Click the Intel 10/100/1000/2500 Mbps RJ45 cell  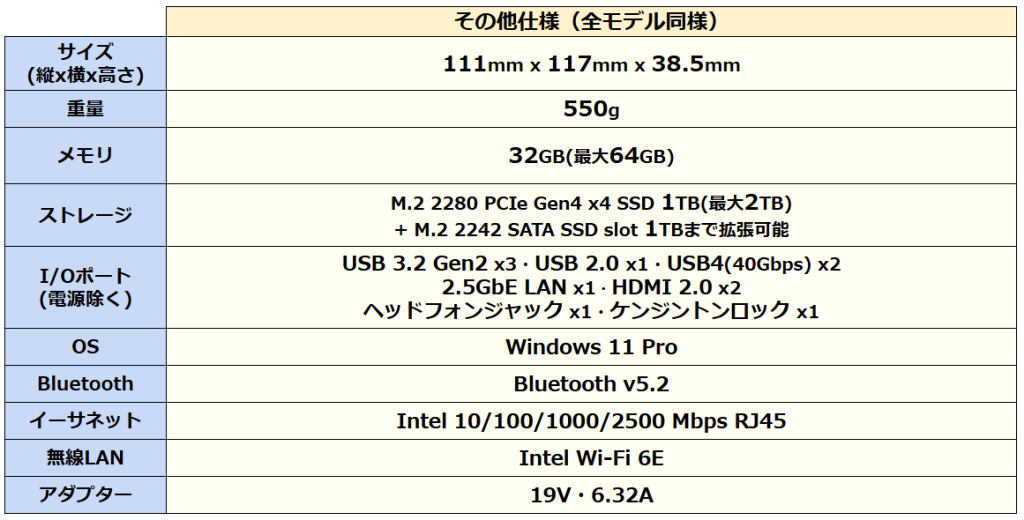point(591,421)
